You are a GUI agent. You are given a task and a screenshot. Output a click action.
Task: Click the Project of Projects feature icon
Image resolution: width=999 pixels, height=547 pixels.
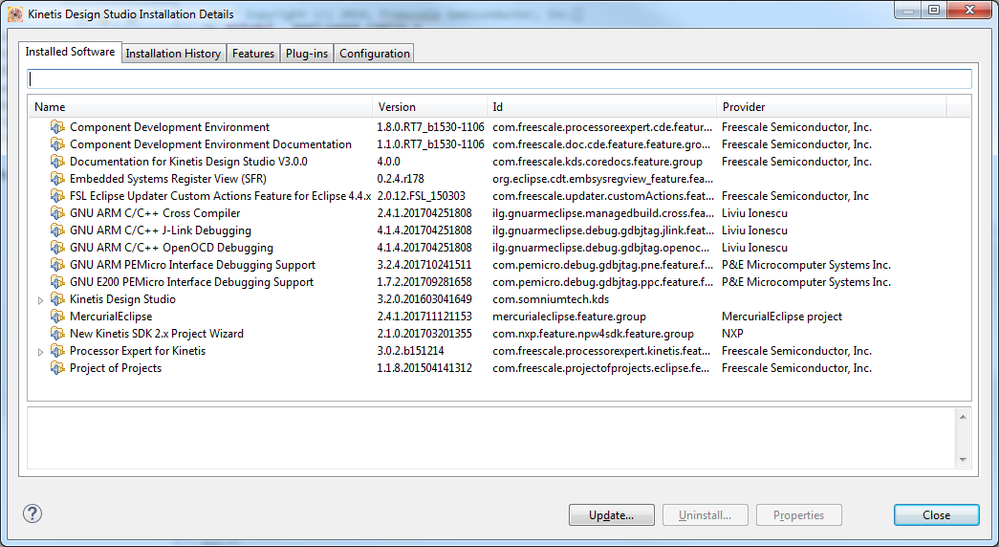57,368
